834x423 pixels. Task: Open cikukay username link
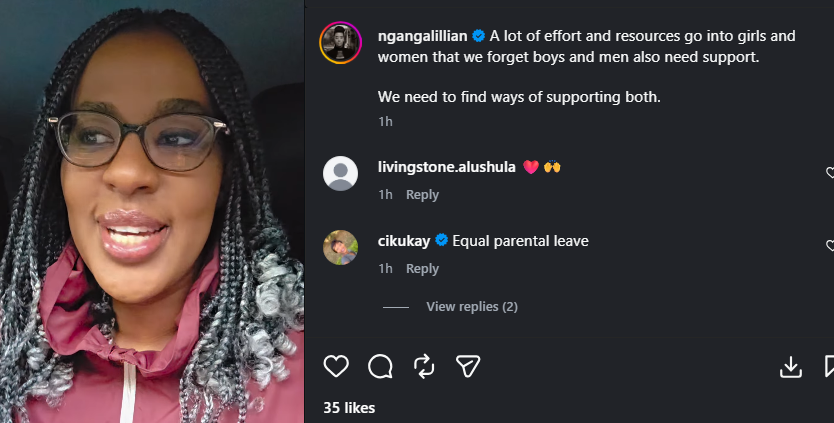point(404,241)
